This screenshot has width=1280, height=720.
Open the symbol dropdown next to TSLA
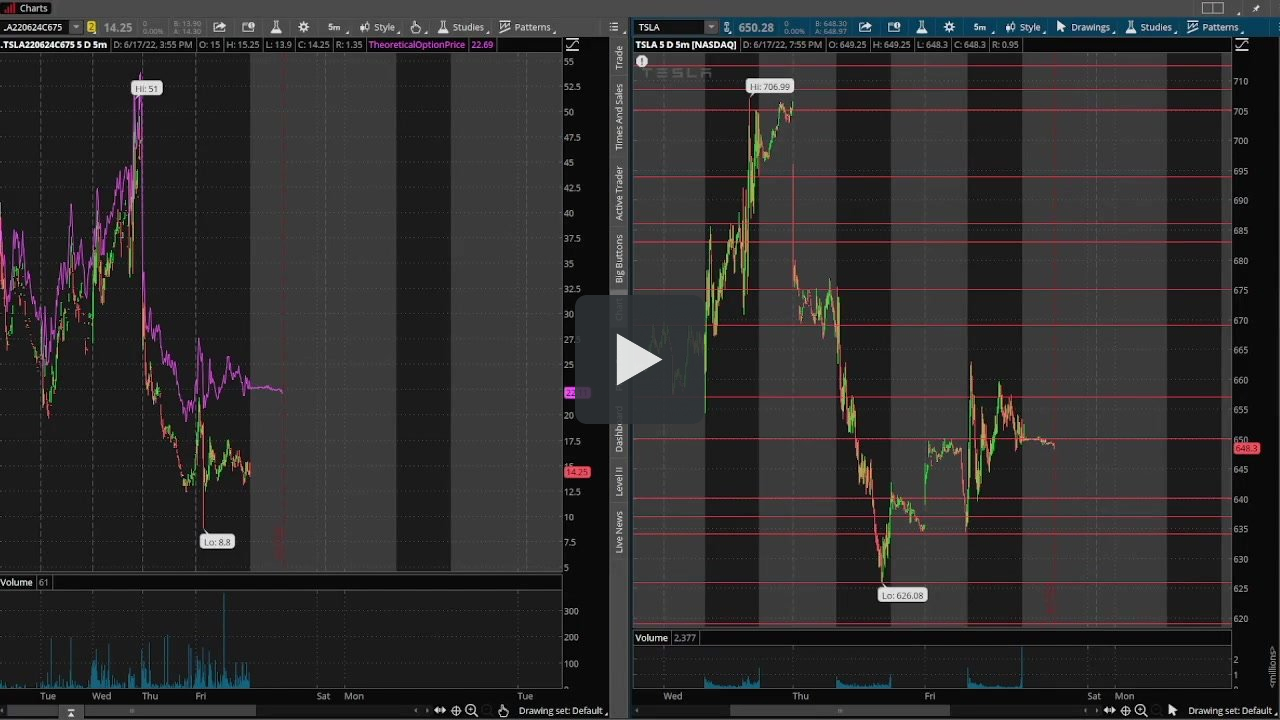[x=711, y=27]
